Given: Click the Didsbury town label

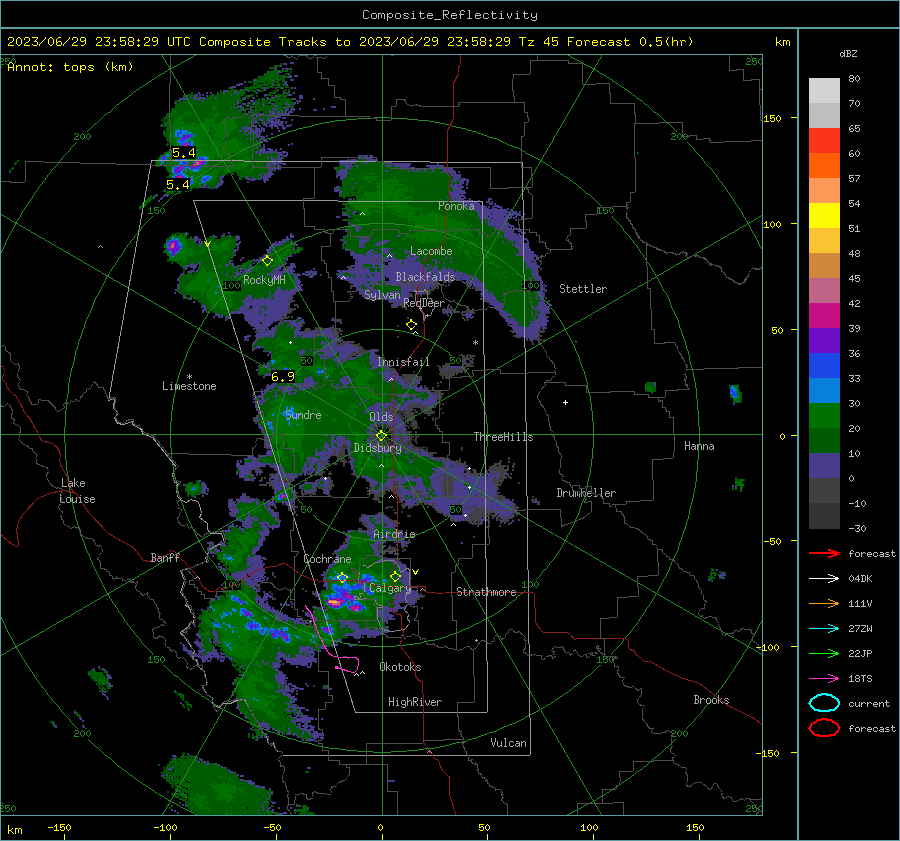Looking at the screenshot, I should pos(377,448).
